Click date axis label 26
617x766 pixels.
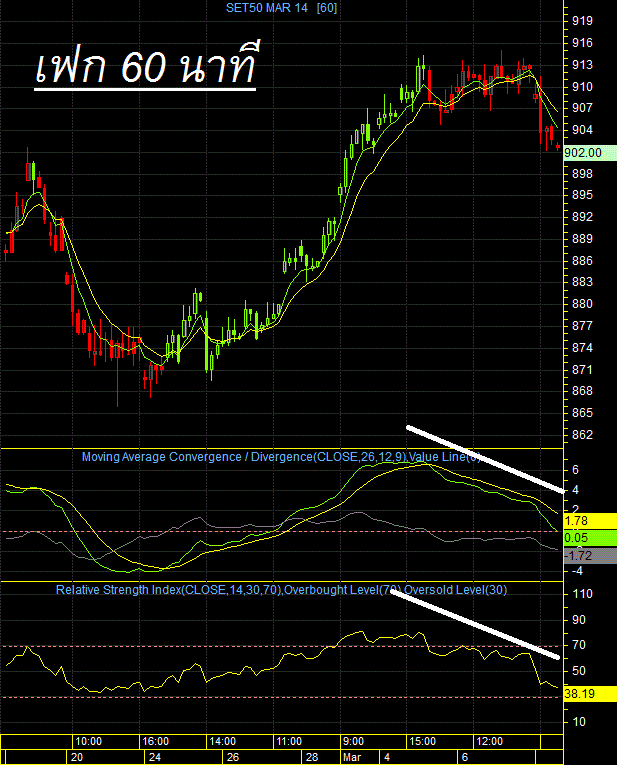pos(233,757)
